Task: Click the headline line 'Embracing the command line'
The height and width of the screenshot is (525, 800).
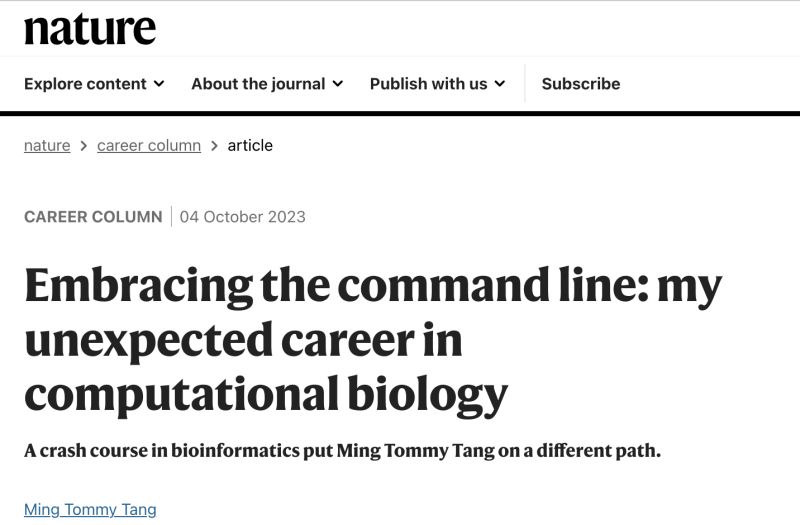Action: coord(336,286)
